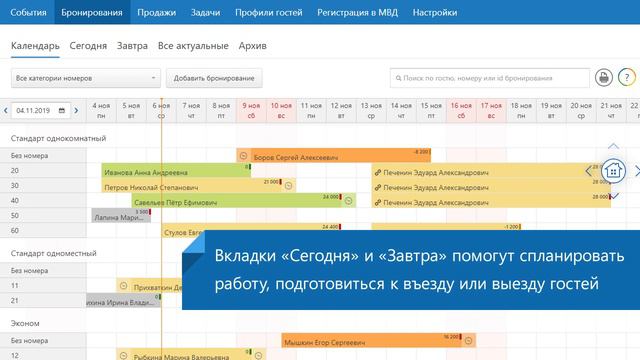Switch to the Календарь tab
640x360 pixels.
point(35,46)
